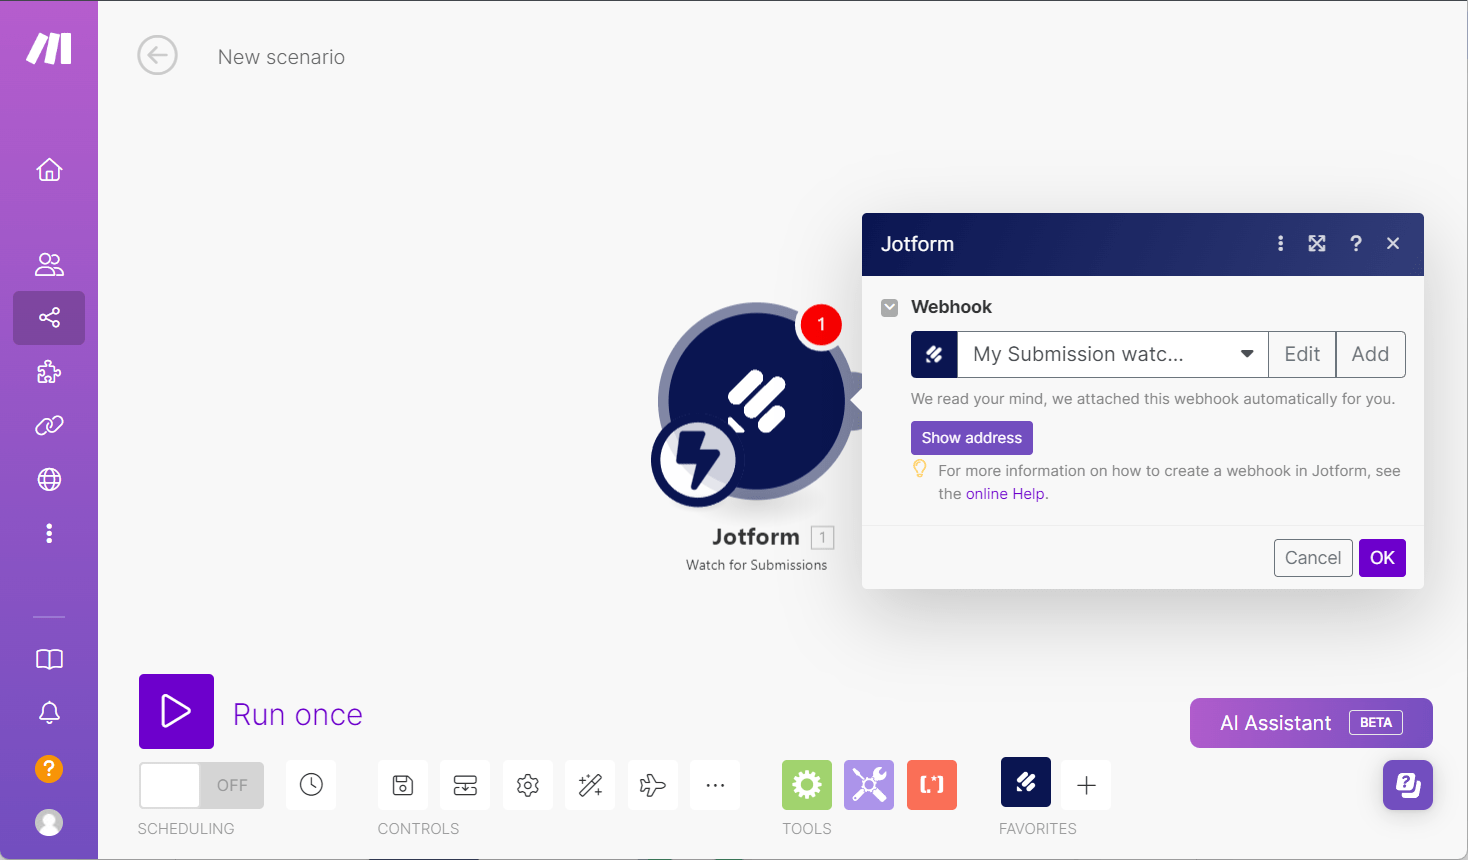Expand the Jotform dialog to fullscreen
Viewport: 1468px width, 860px height.
pos(1317,243)
